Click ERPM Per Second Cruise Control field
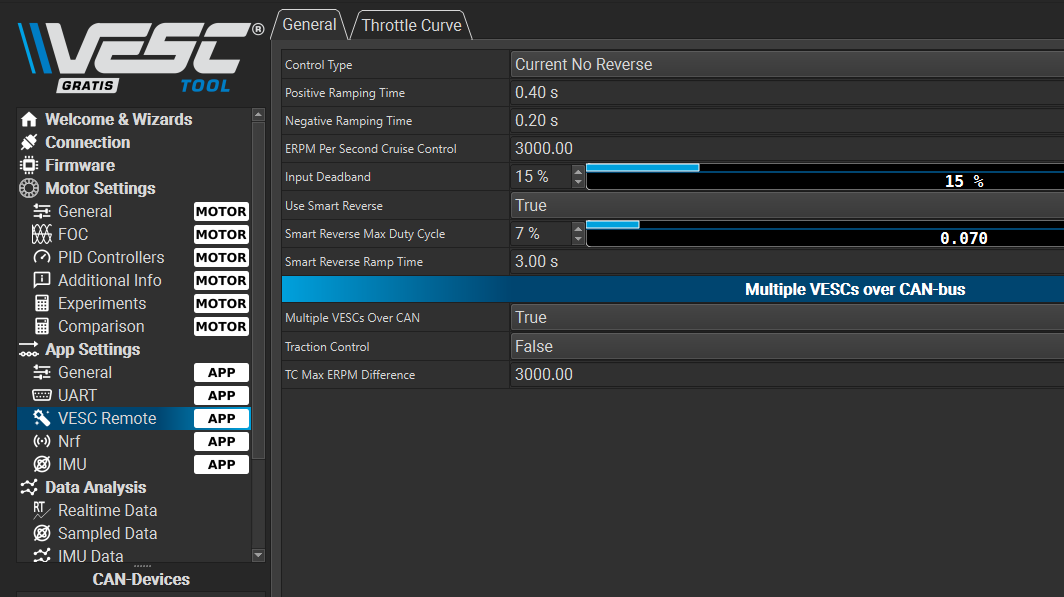1064x597 pixels. tap(787, 149)
